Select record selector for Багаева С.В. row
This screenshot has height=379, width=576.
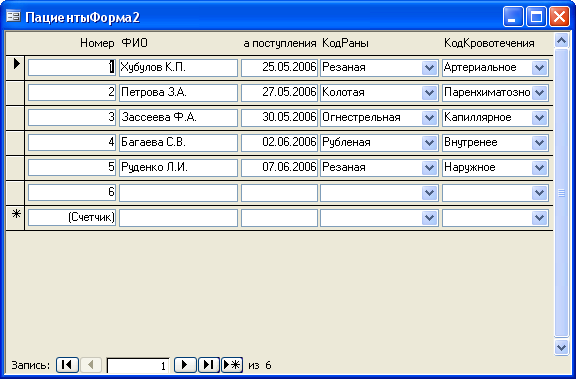[15, 143]
